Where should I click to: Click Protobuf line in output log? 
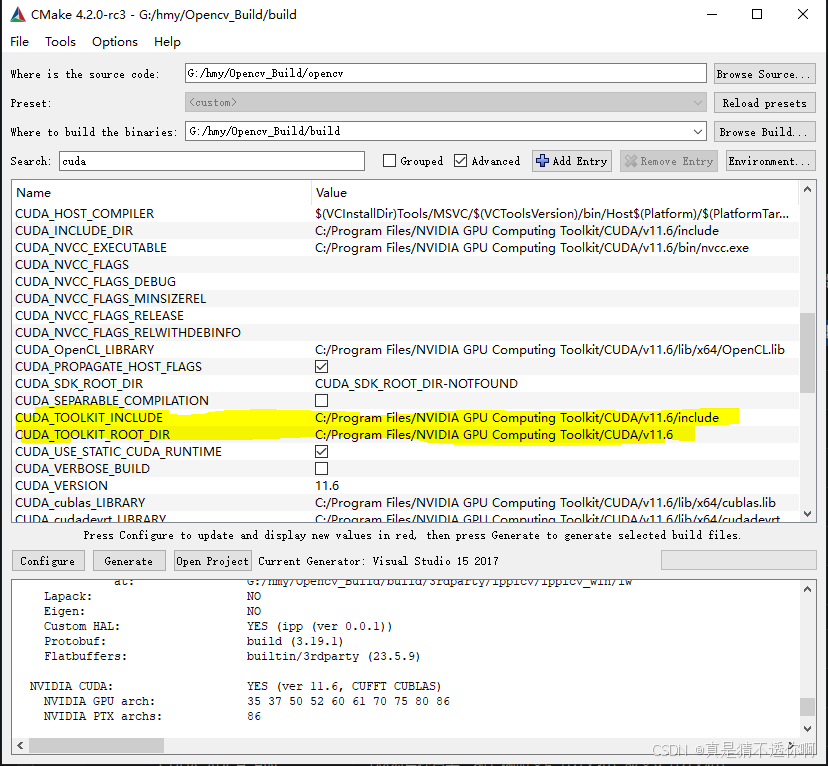click(x=194, y=641)
